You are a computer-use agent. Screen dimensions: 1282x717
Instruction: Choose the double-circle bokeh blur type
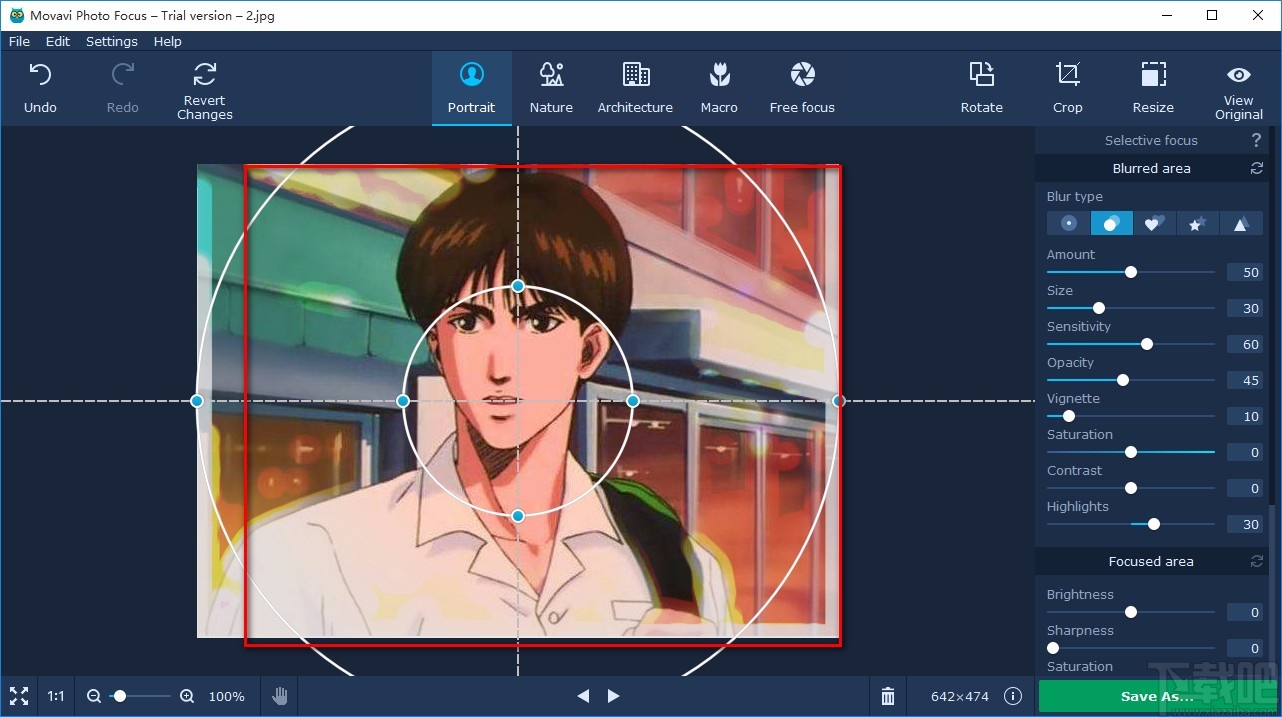(1111, 223)
